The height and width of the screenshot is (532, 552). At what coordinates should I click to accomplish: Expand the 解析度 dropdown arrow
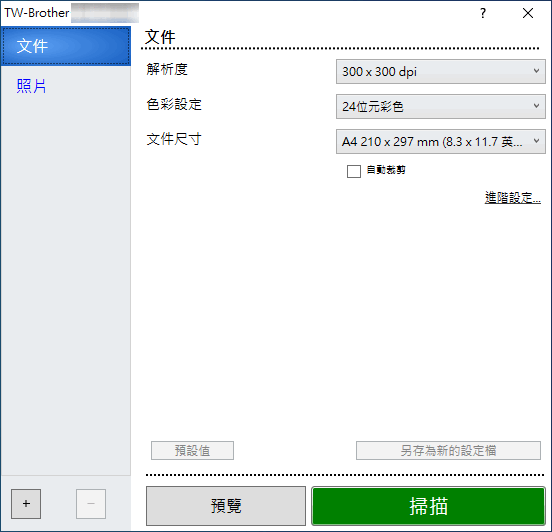coord(536,71)
